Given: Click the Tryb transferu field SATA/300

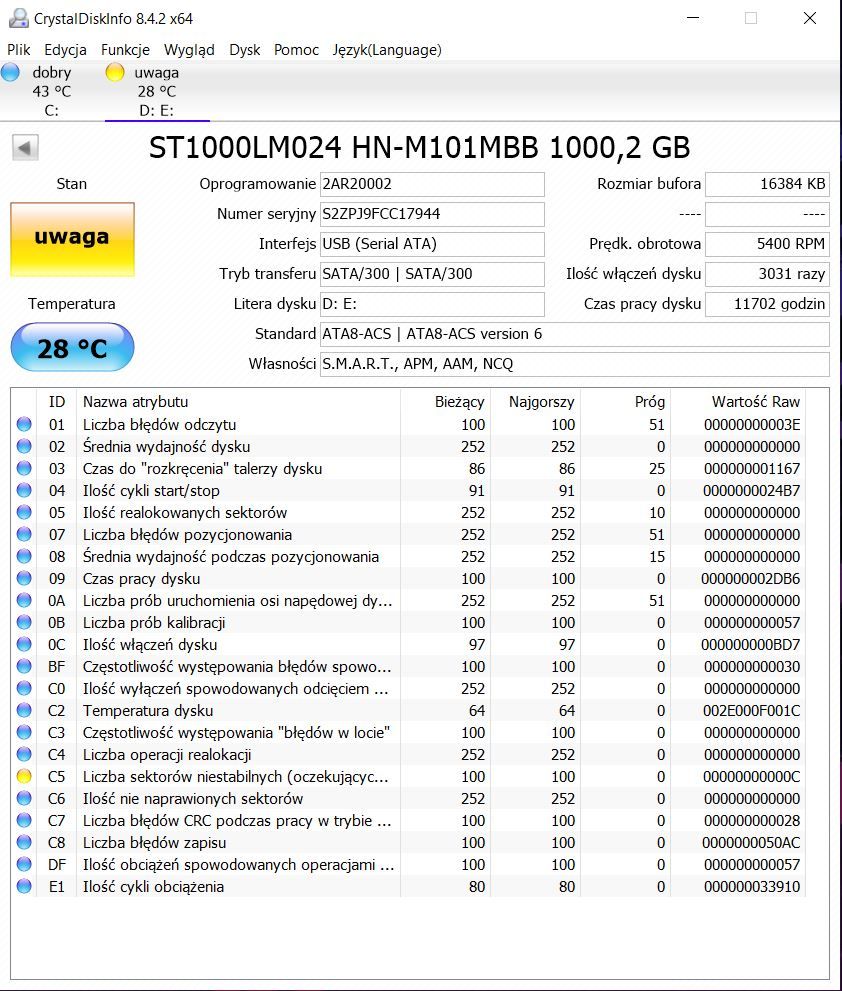Looking at the screenshot, I should 432,274.
